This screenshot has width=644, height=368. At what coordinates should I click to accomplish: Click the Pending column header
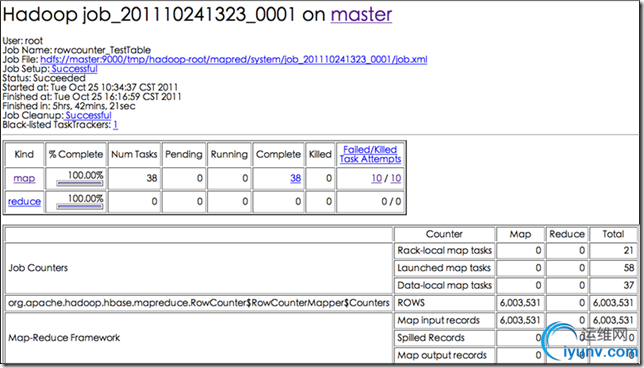(184, 154)
